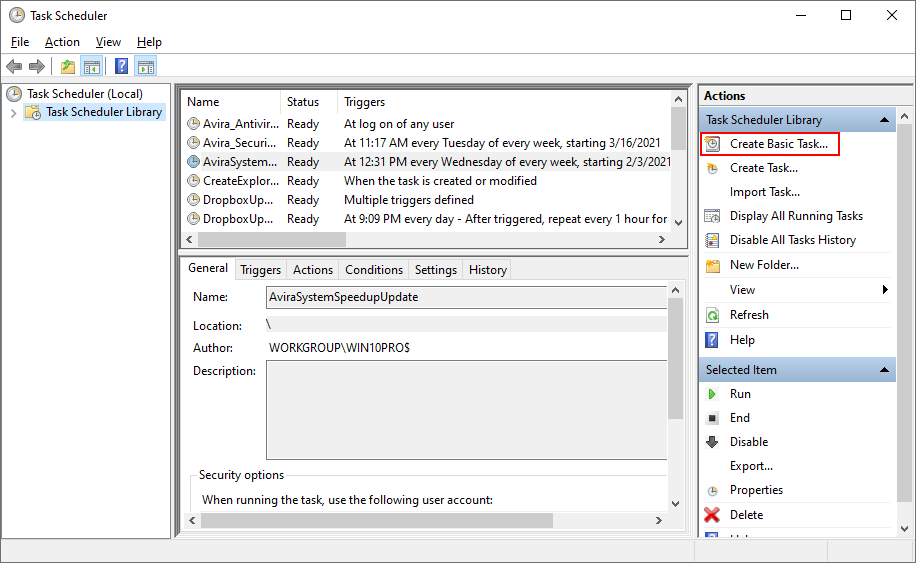
Task: Select the AviraSystem... task row
Action: 426,162
